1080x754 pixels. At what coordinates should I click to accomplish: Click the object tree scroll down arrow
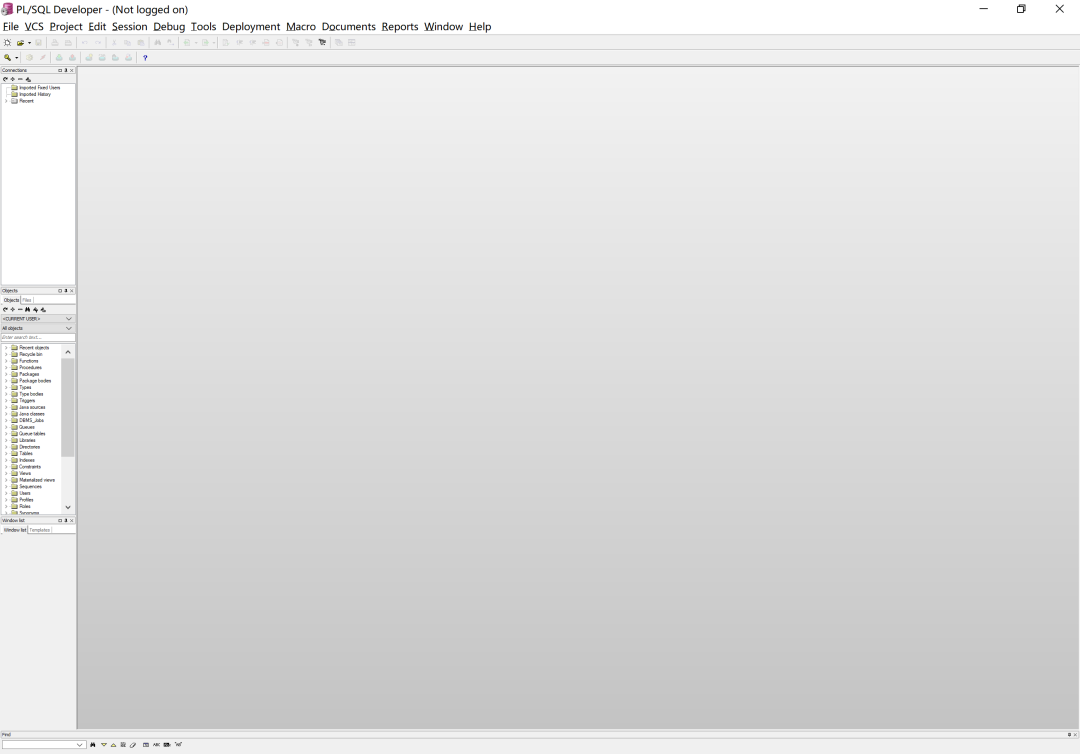point(68,507)
